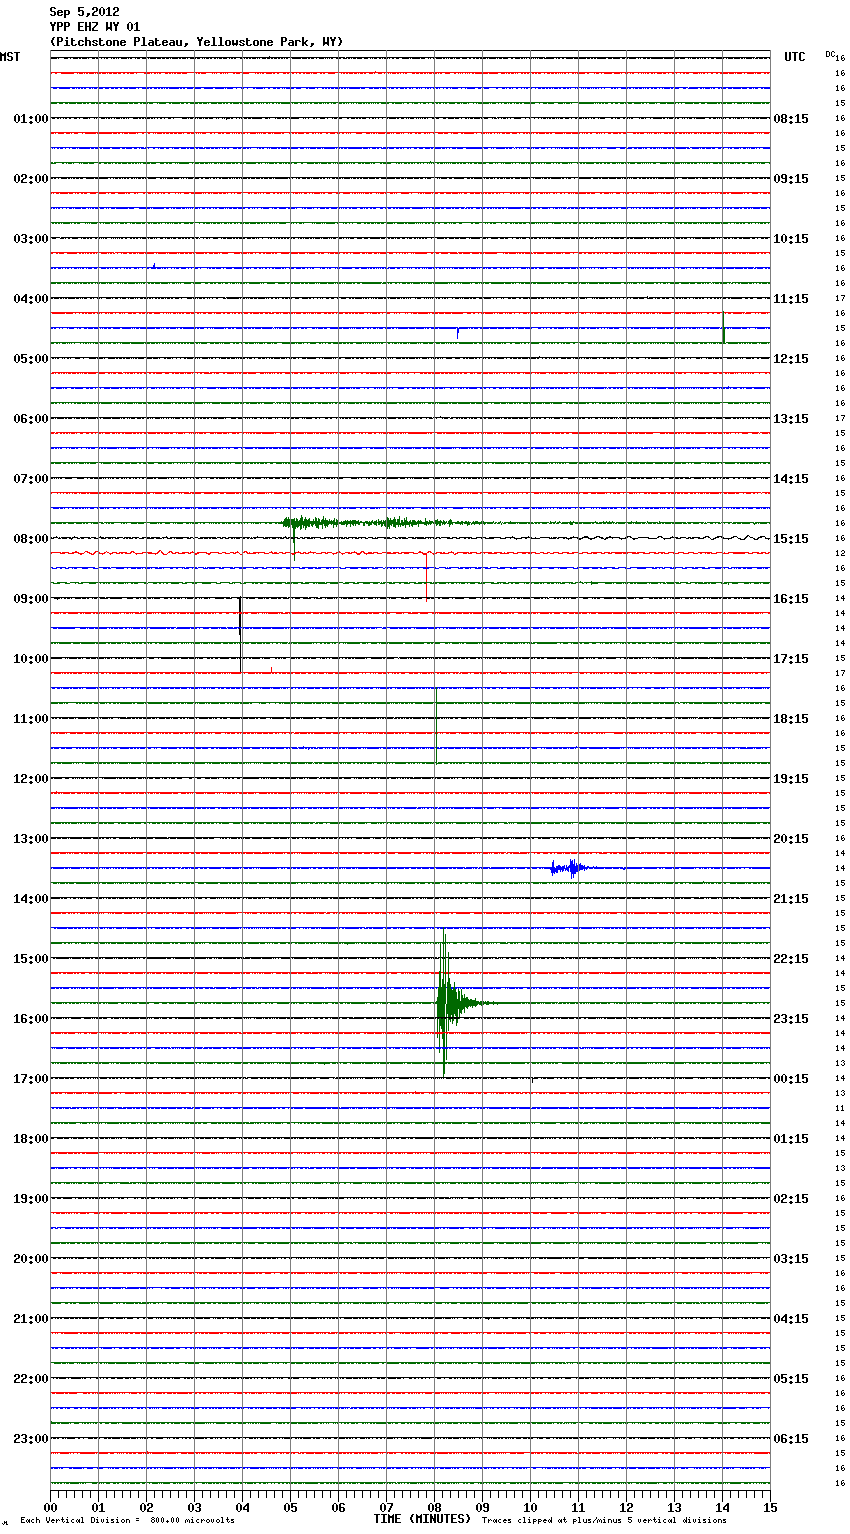Click the MST timezone label
Image resolution: width=850 pixels, height=1534 pixels.
click(x=10, y=57)
